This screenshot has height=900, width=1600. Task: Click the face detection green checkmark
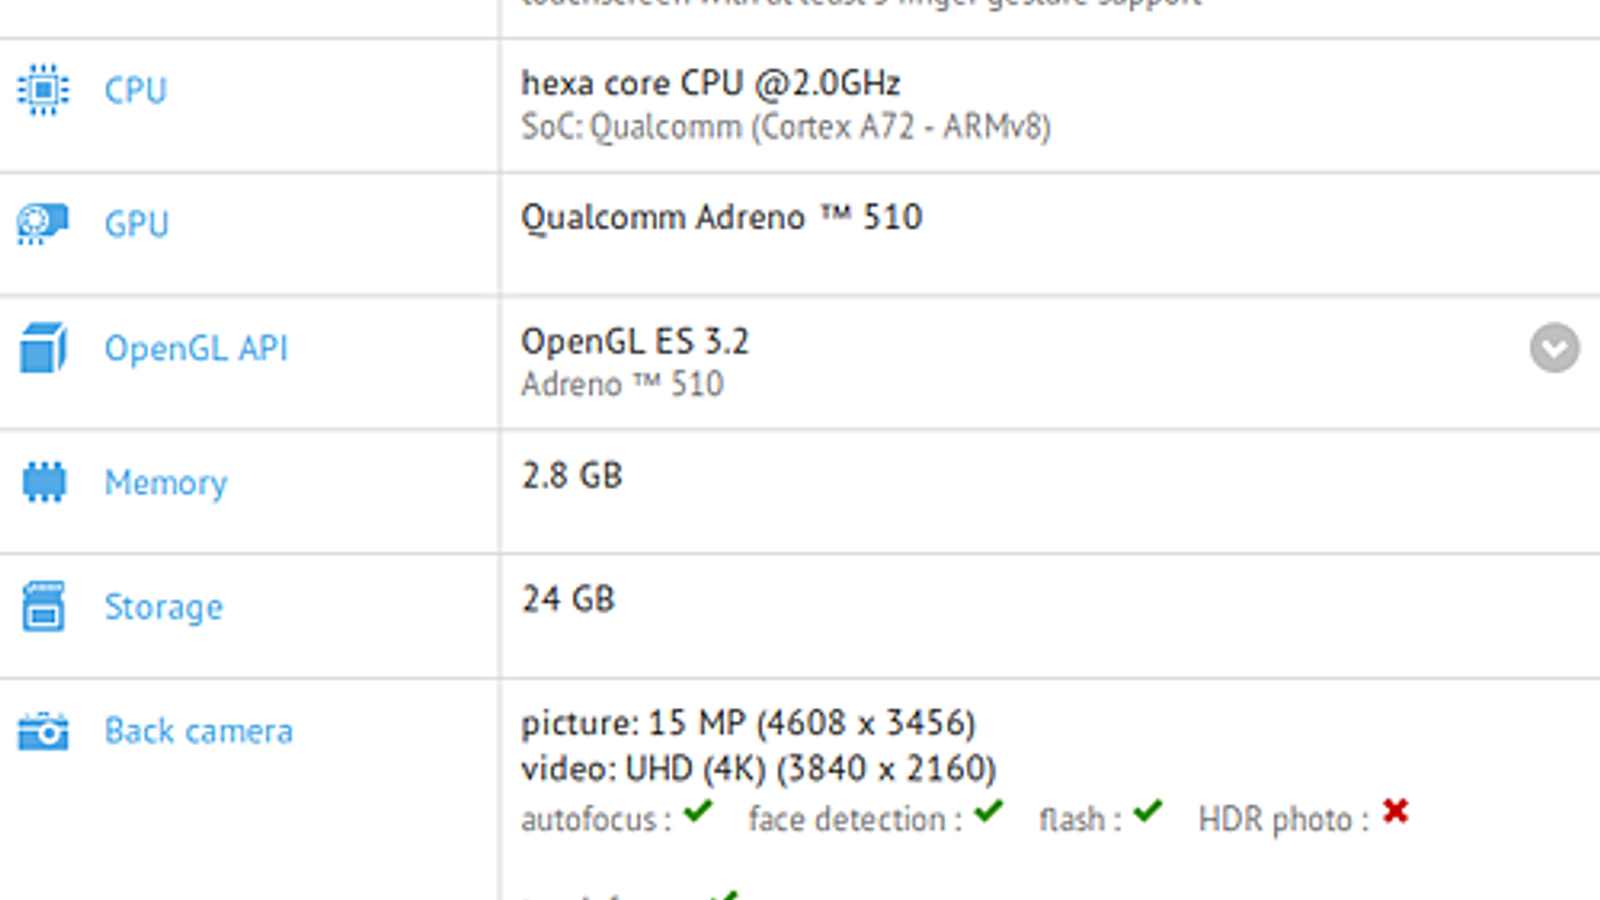pos(988,811)
